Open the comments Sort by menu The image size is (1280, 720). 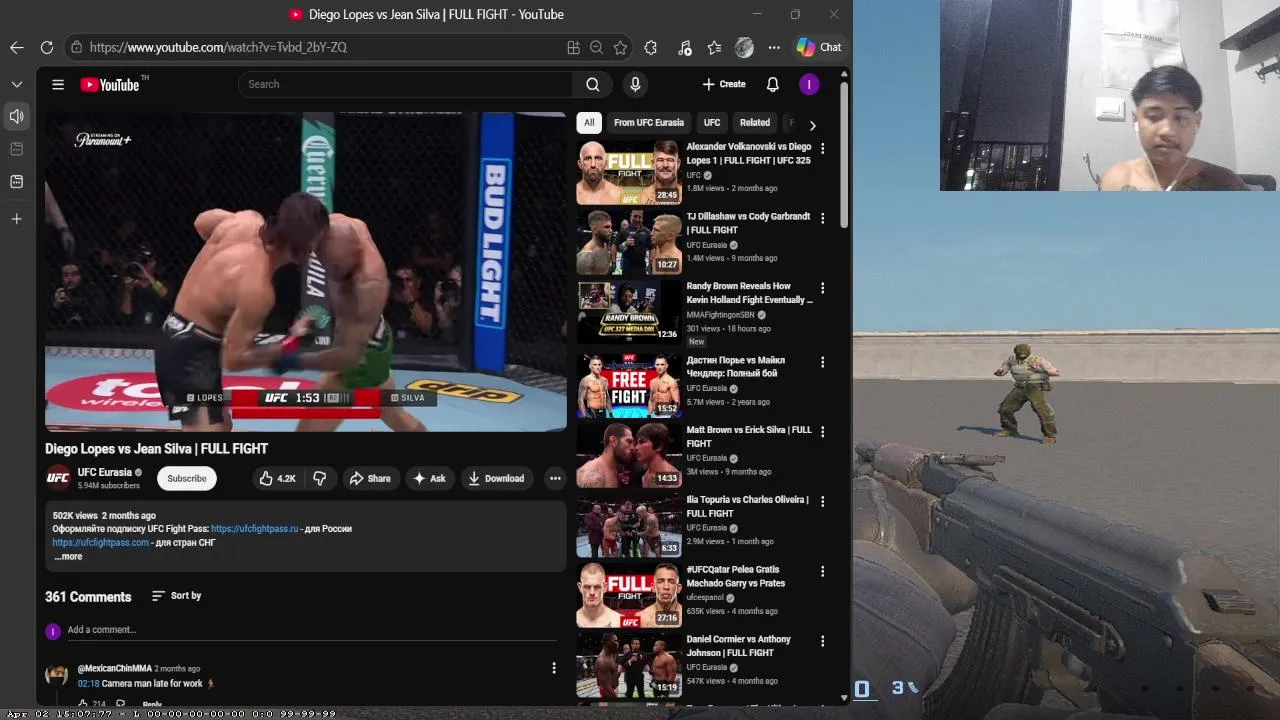click(176, 596)
